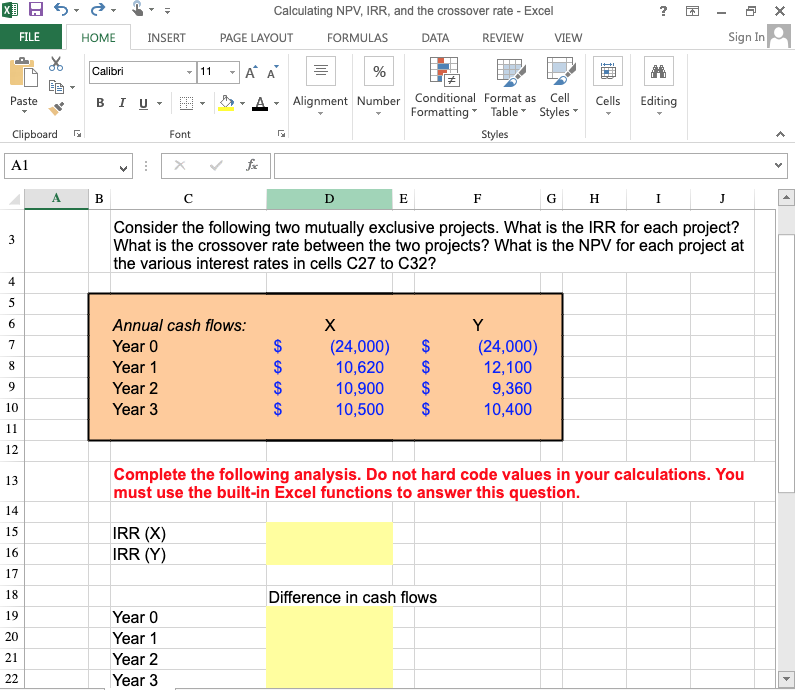
Task: Click the Paste clipboard icon
Action: pos(23,73)
